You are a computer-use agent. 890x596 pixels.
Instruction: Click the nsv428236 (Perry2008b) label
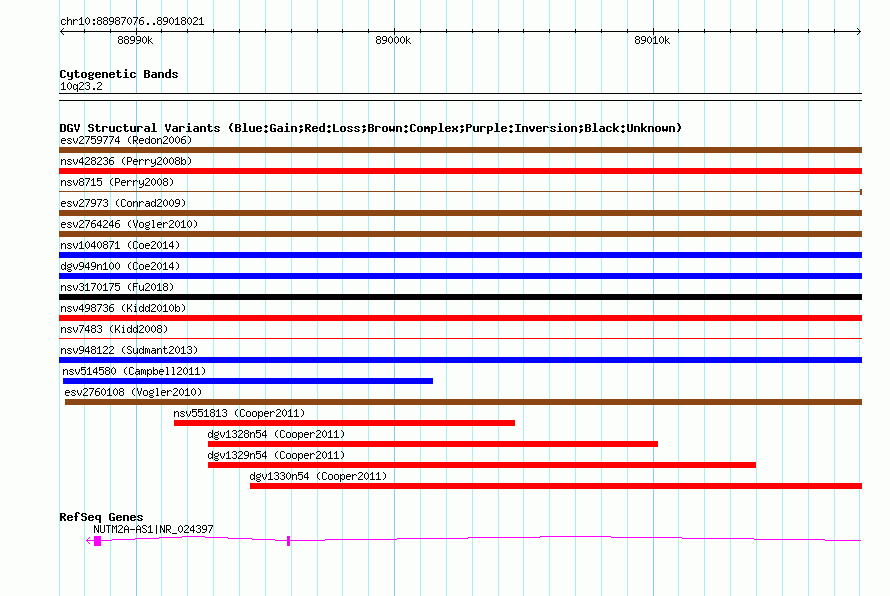(126, 161)
